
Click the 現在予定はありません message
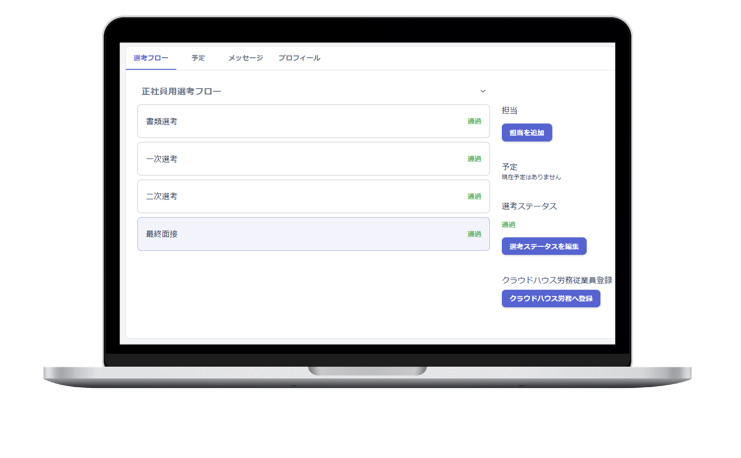[x=531, y=178]
